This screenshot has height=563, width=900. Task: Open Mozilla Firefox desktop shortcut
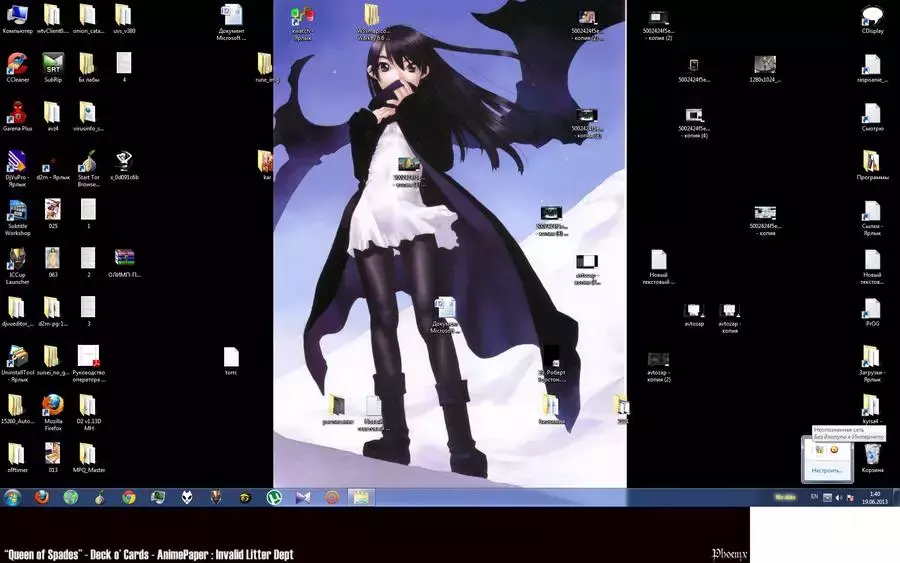(x=53, y=412)
